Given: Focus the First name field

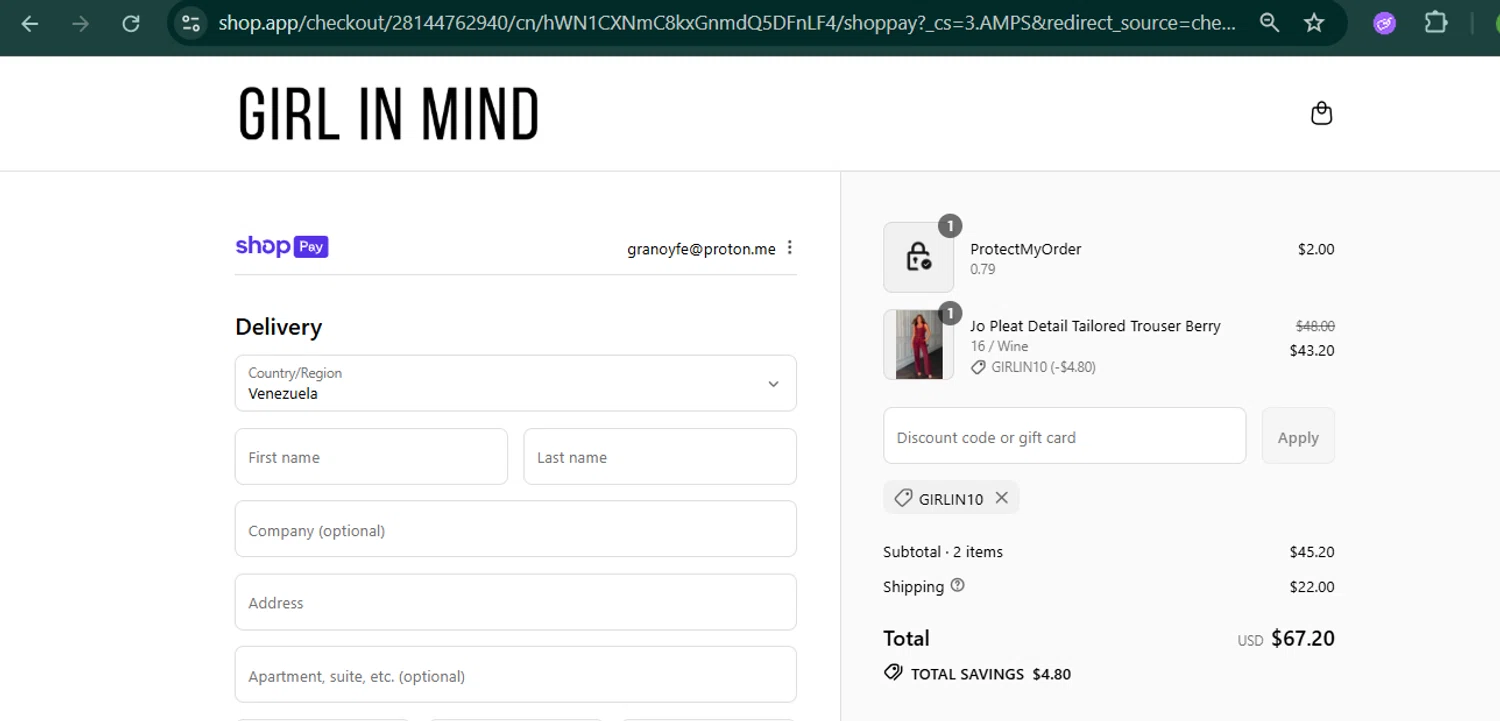Looking at the screenshot, I should [371, 457].
